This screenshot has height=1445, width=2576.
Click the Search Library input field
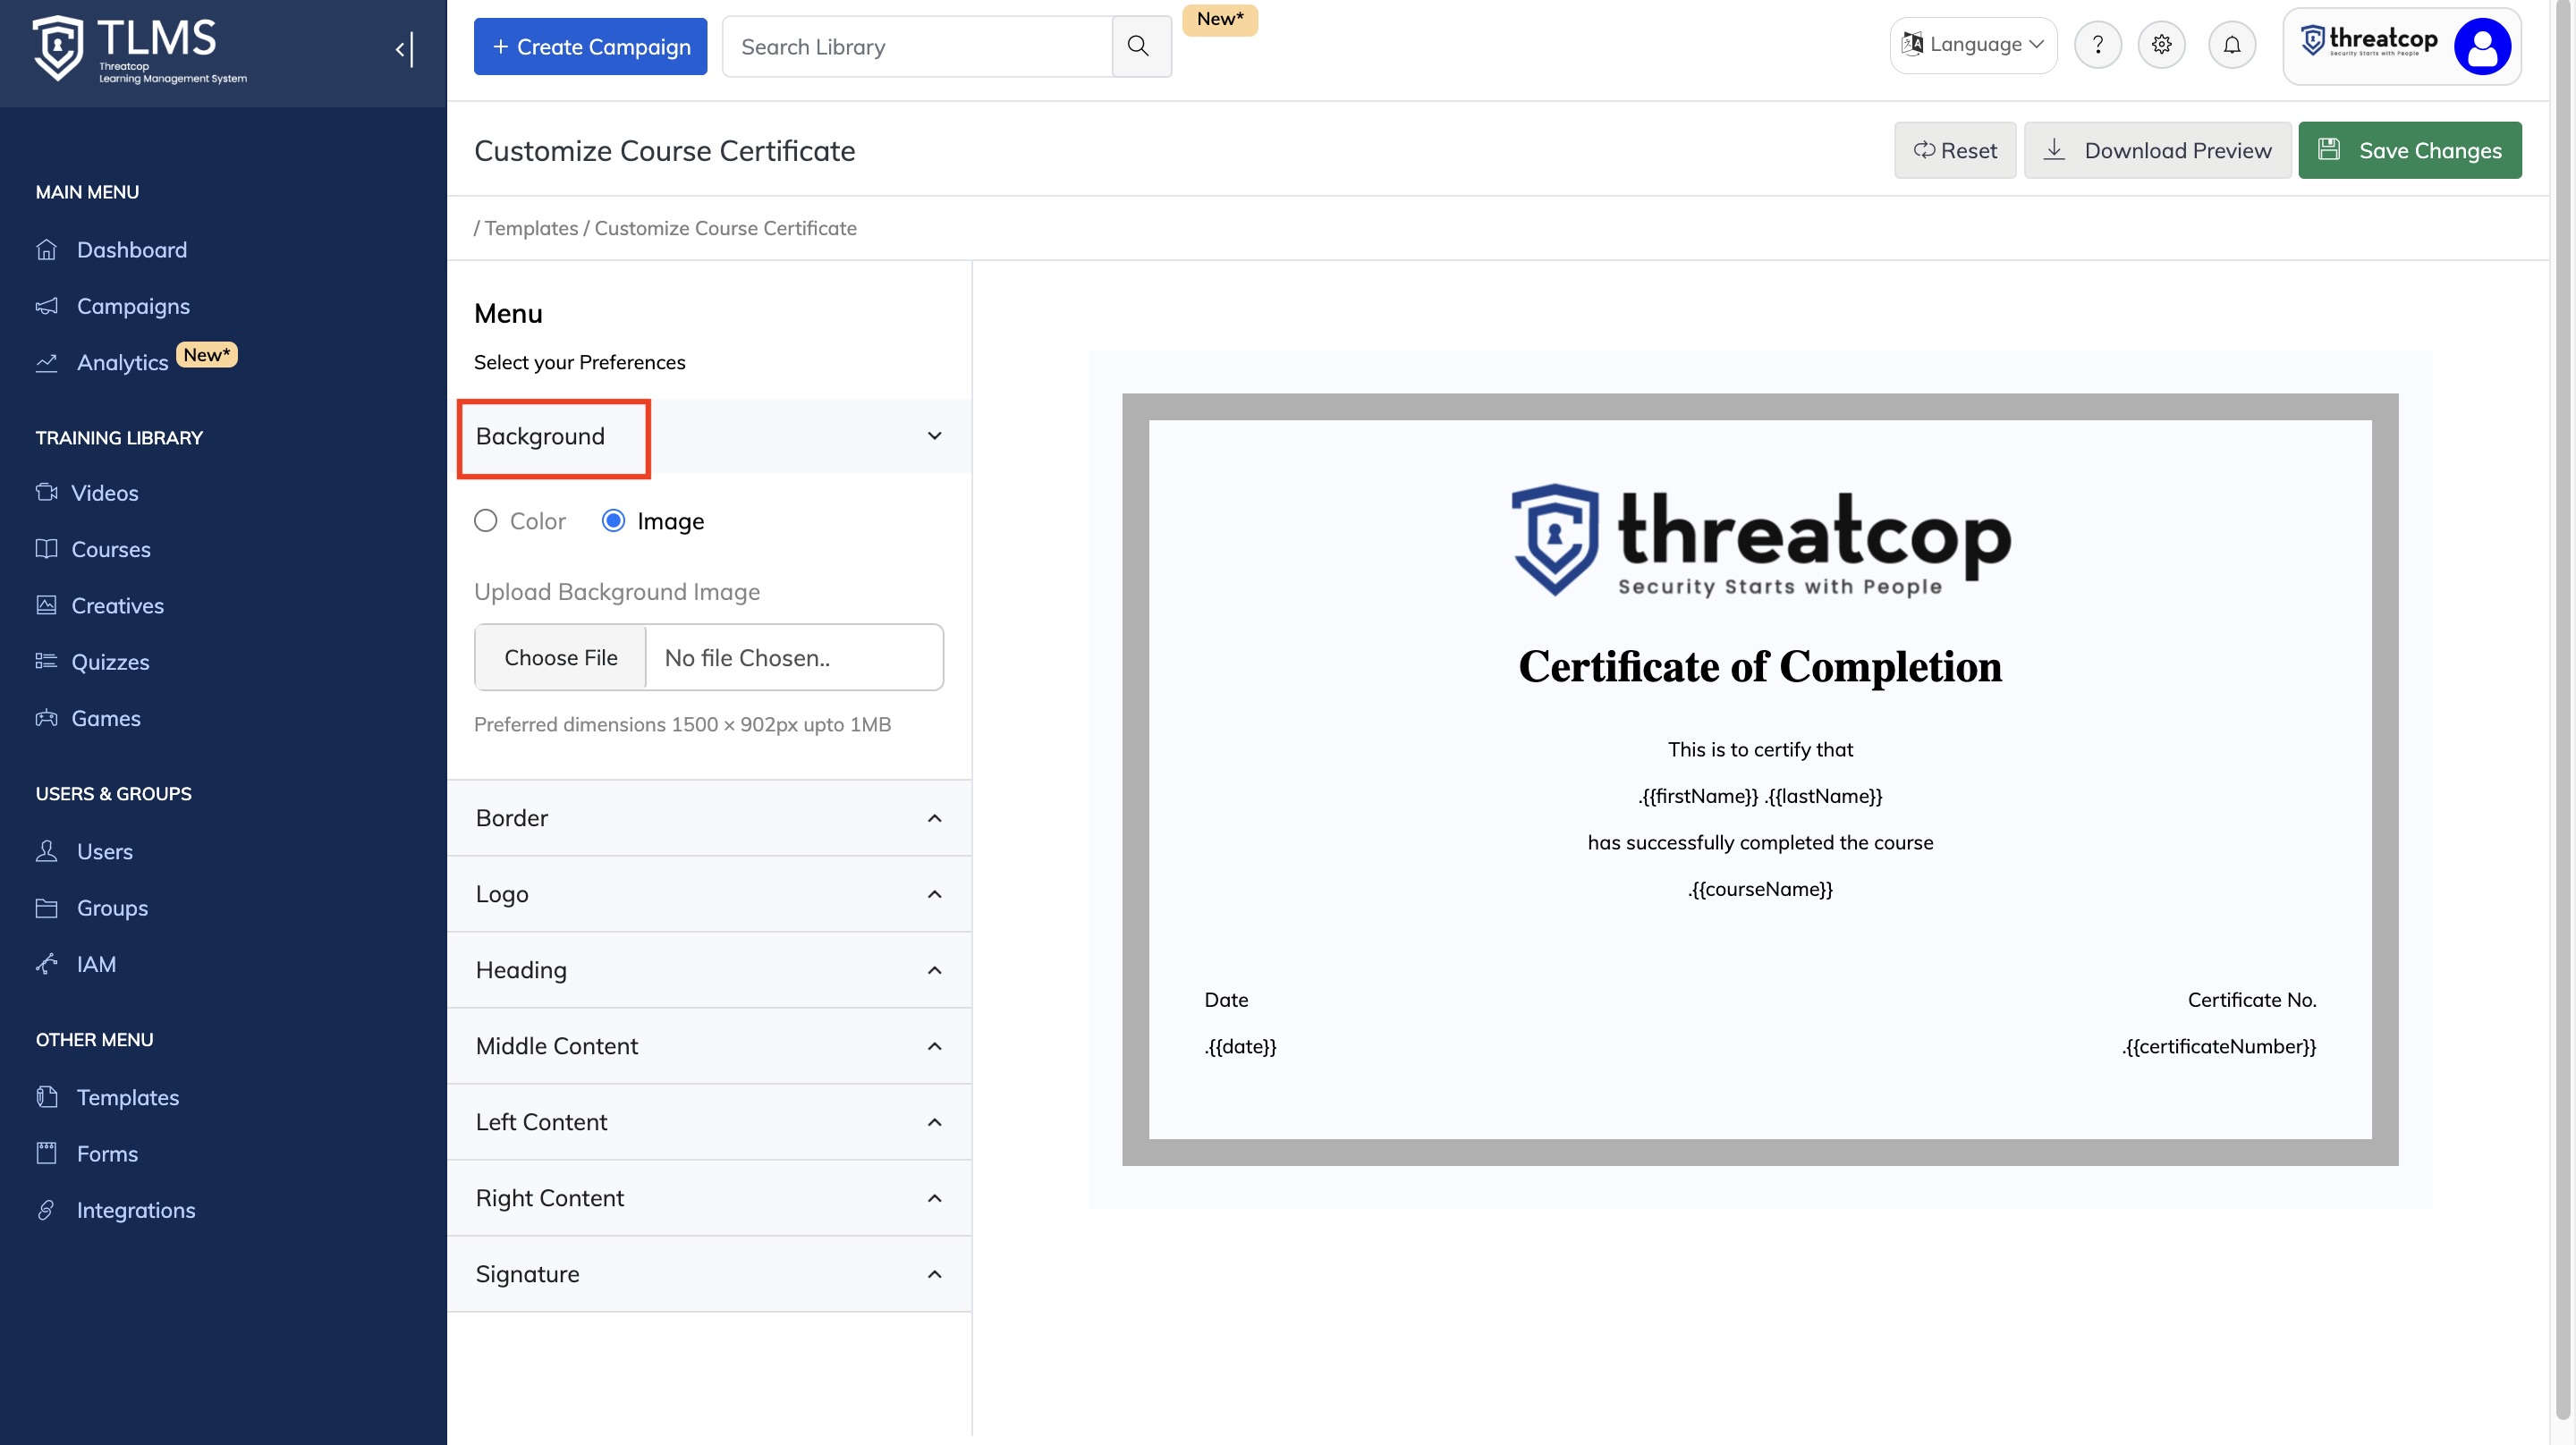(916, 47)
